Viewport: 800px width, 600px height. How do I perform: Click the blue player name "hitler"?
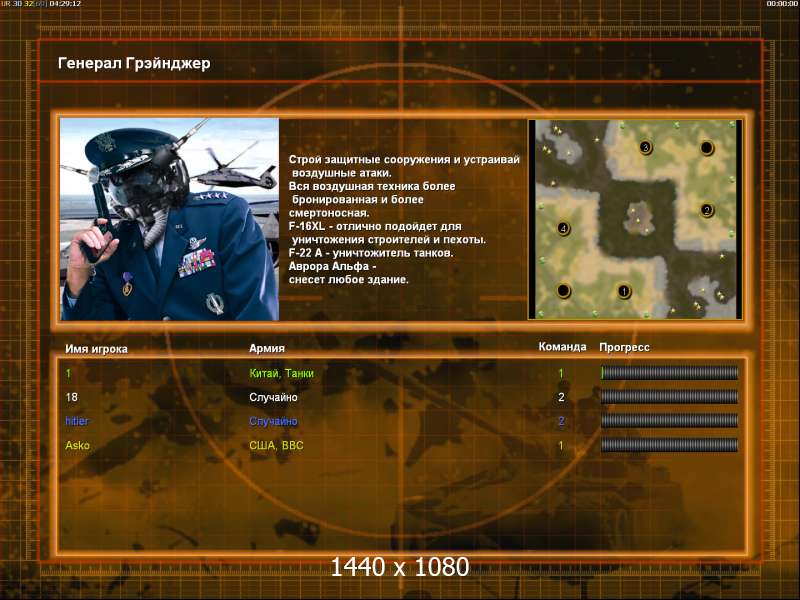[x=77, y=421]
